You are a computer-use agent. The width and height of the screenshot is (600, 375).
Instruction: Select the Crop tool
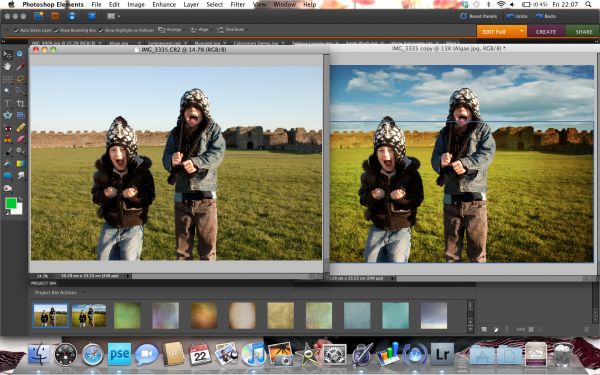[x=20, y=103]
